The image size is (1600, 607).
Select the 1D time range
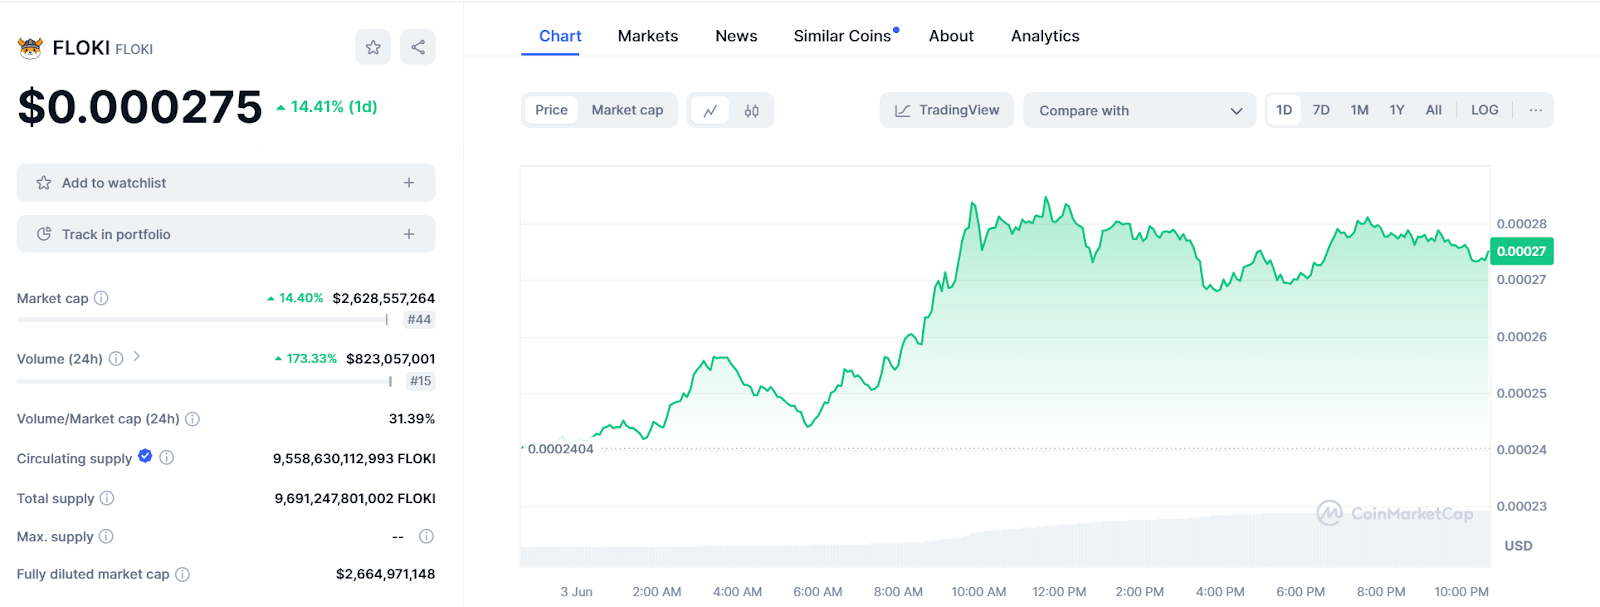pyautogui.click(x=1284, y=110)
